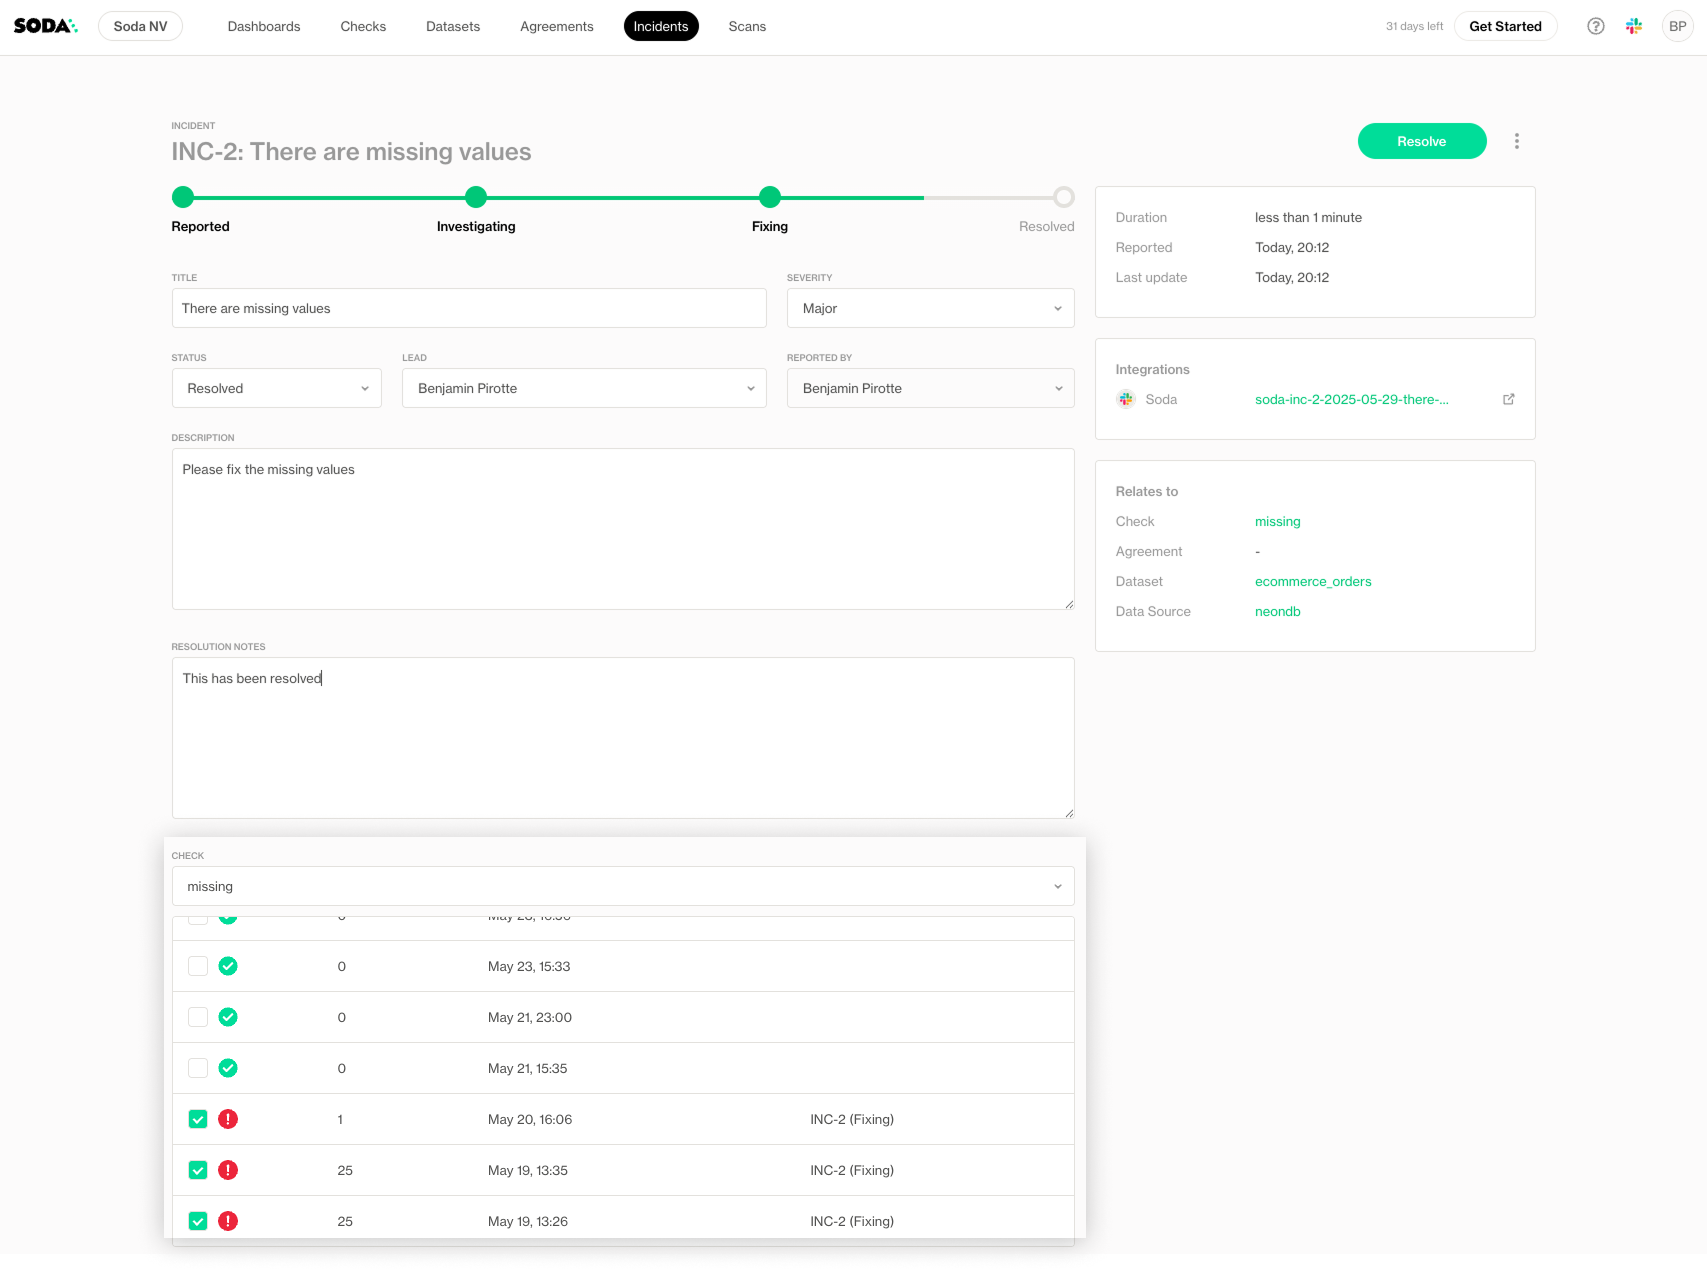Switch to the Scans tab
The image size is (1707, 1272).
click(747, 26)
